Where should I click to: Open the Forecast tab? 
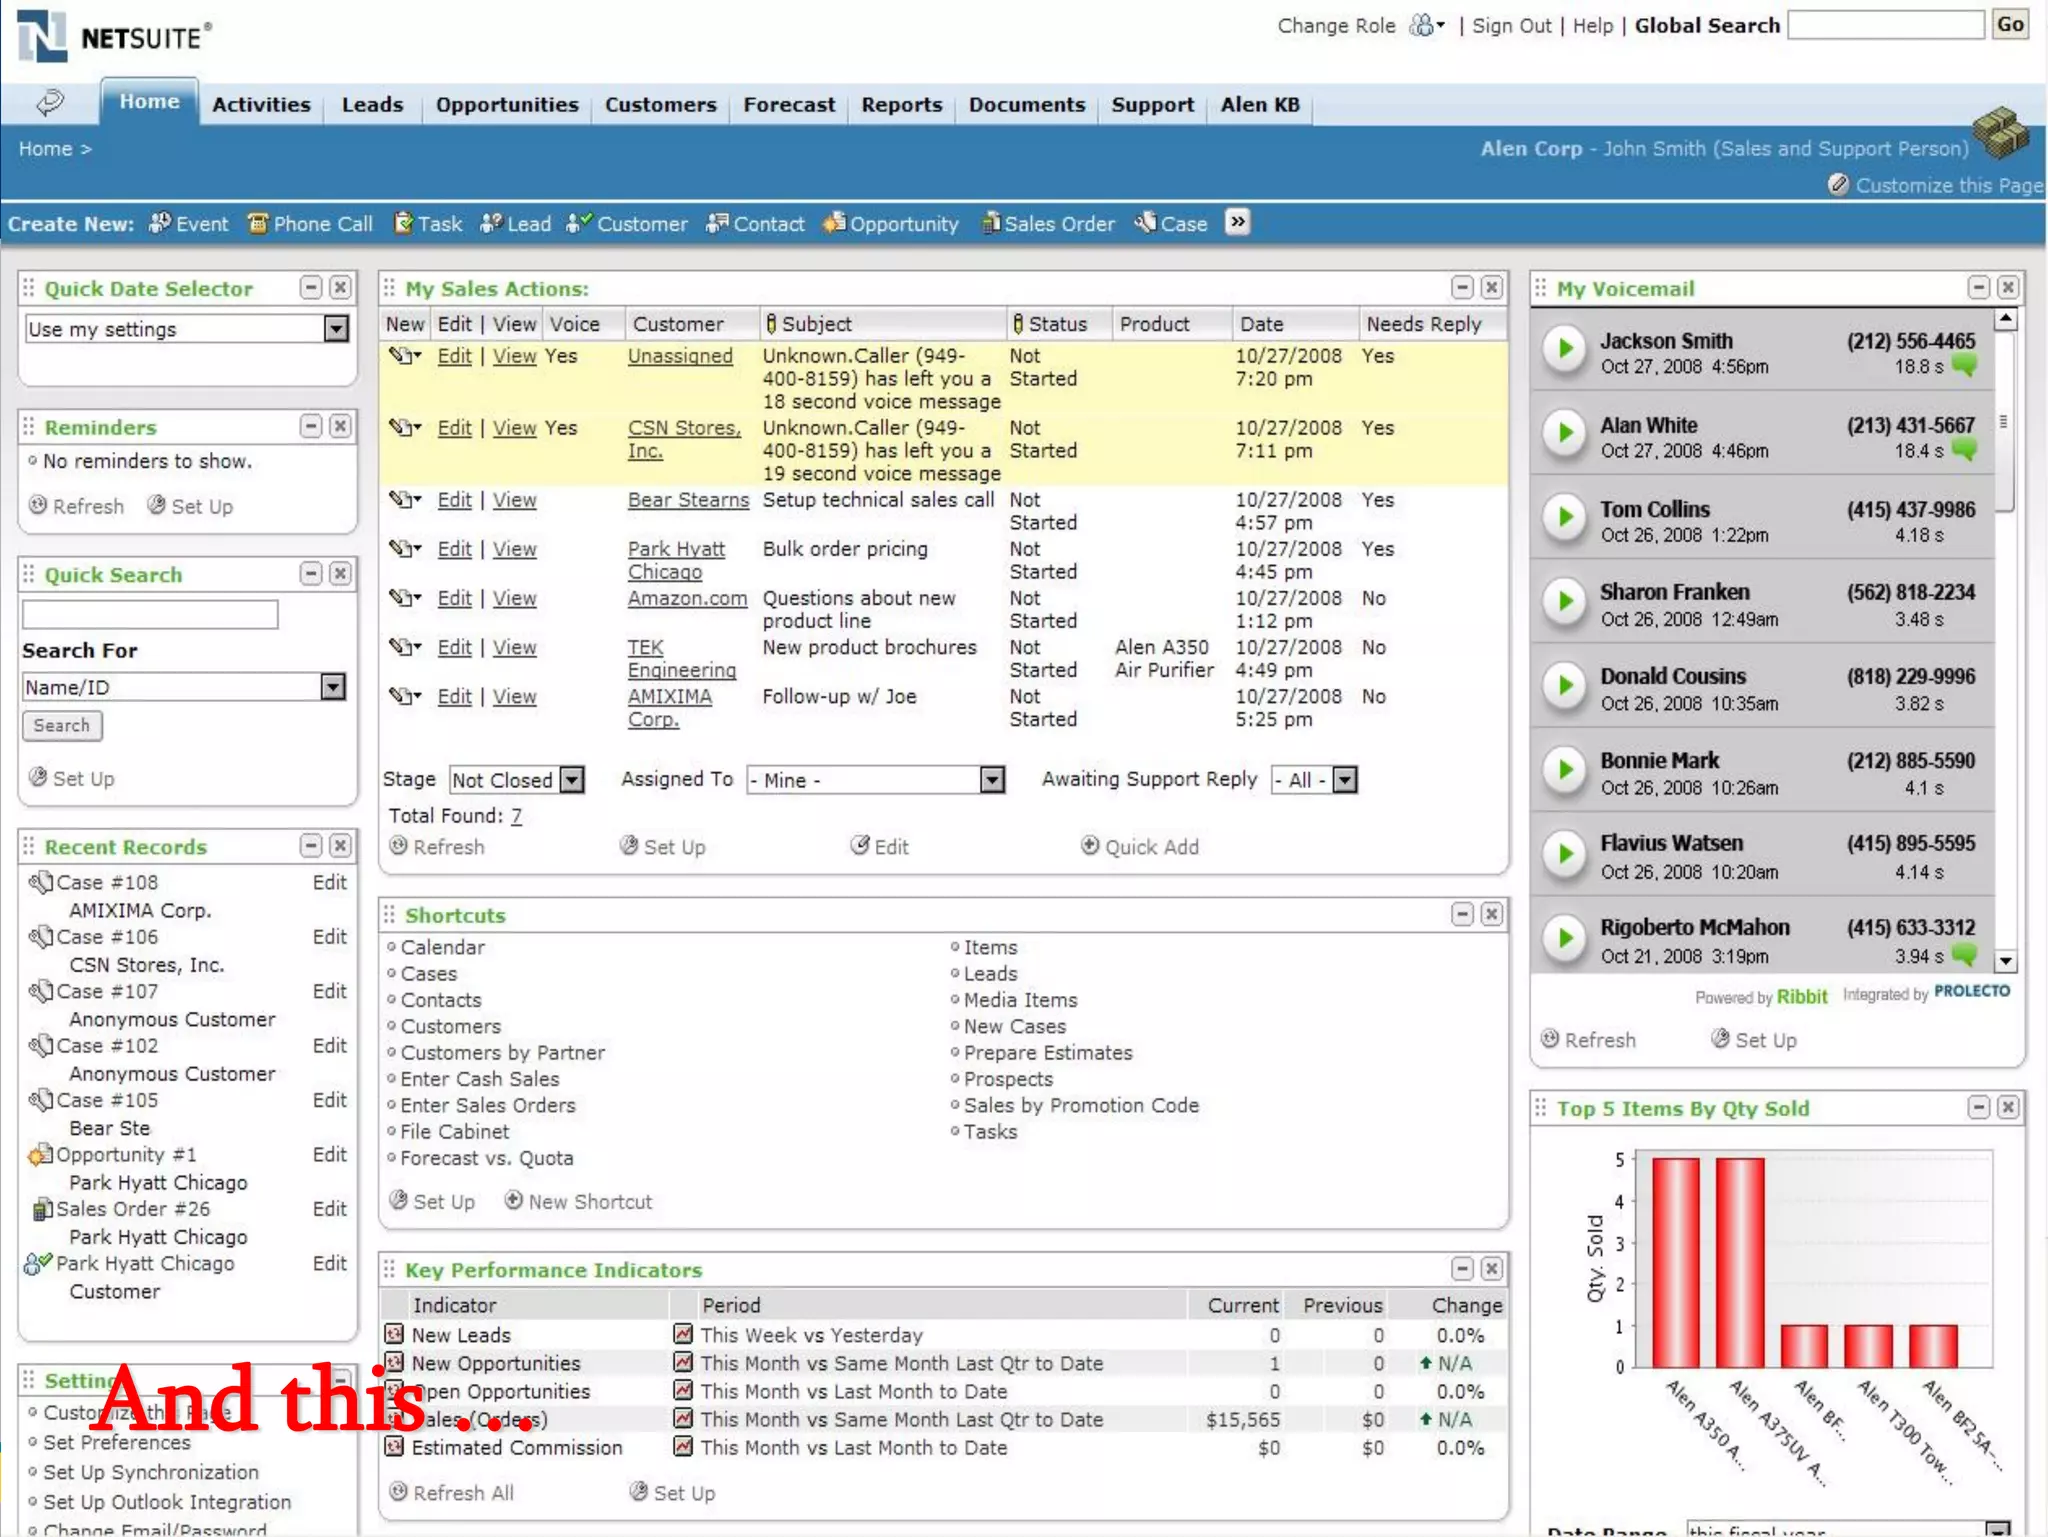[788, 105]
